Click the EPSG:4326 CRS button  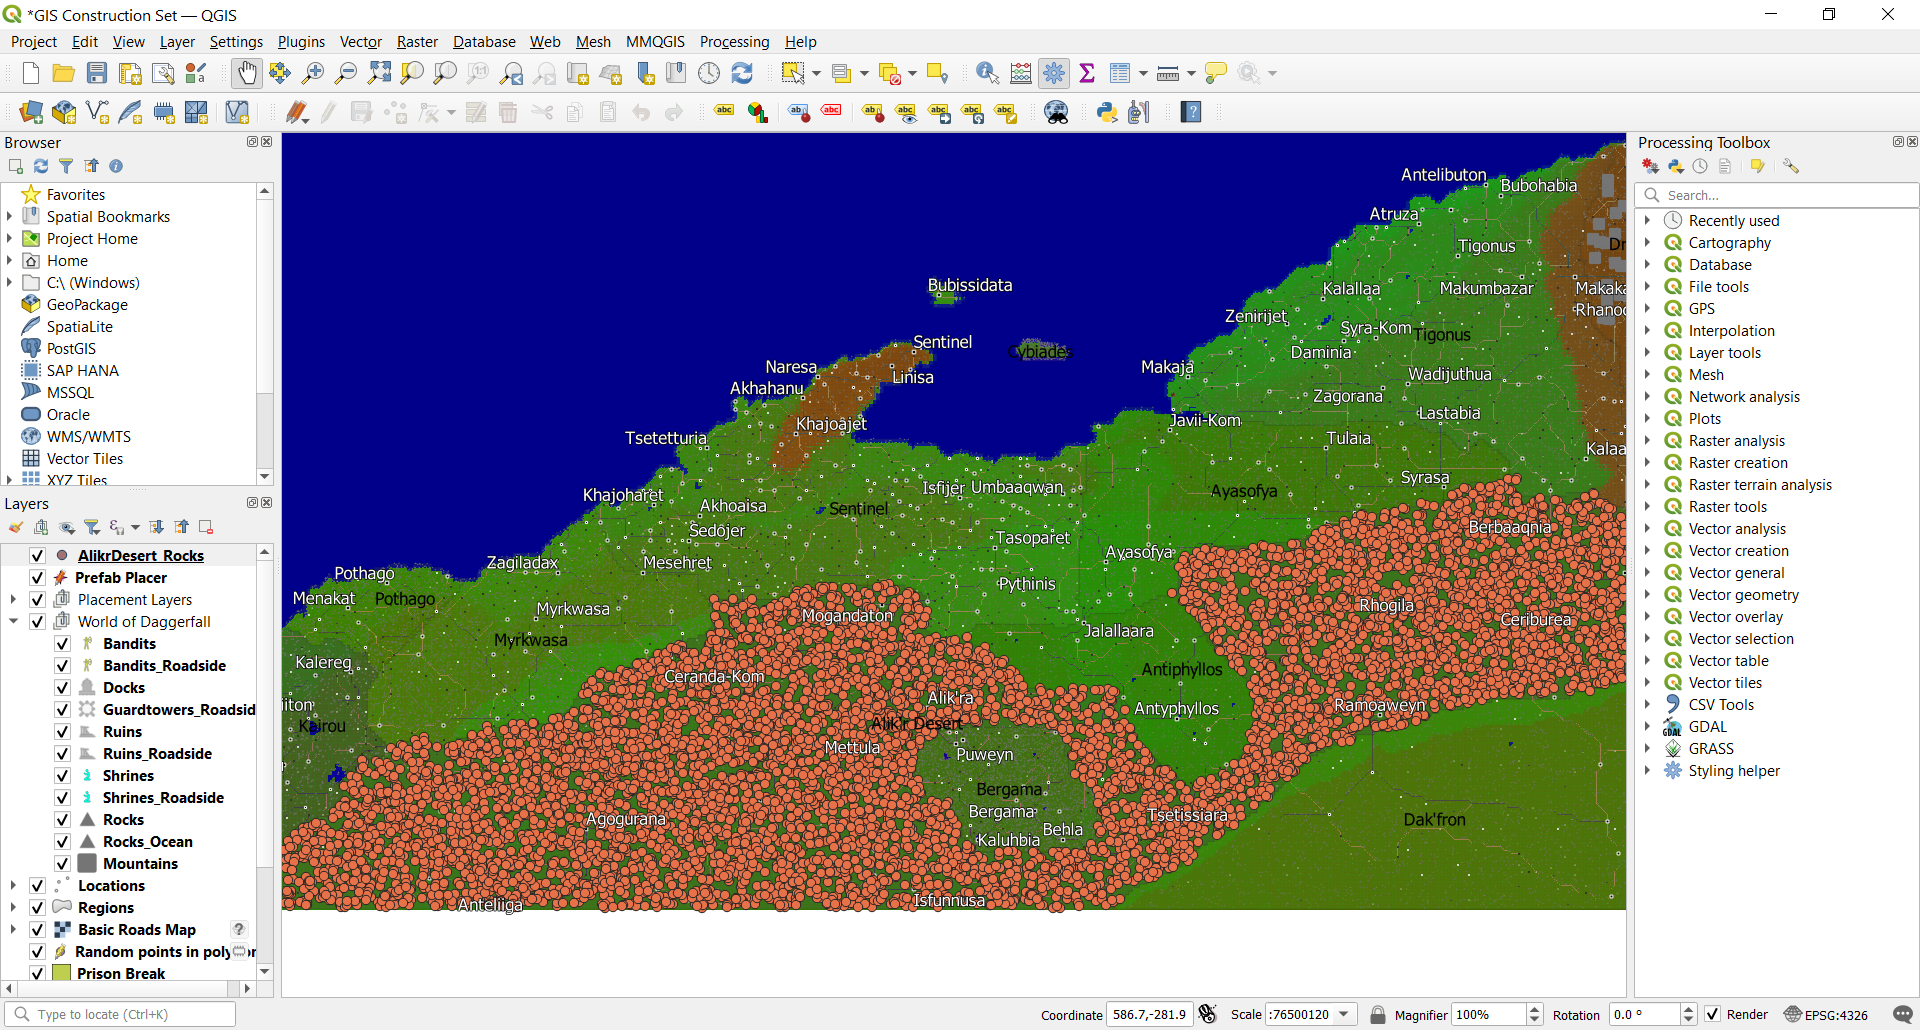click(x=1826, y=1014)
